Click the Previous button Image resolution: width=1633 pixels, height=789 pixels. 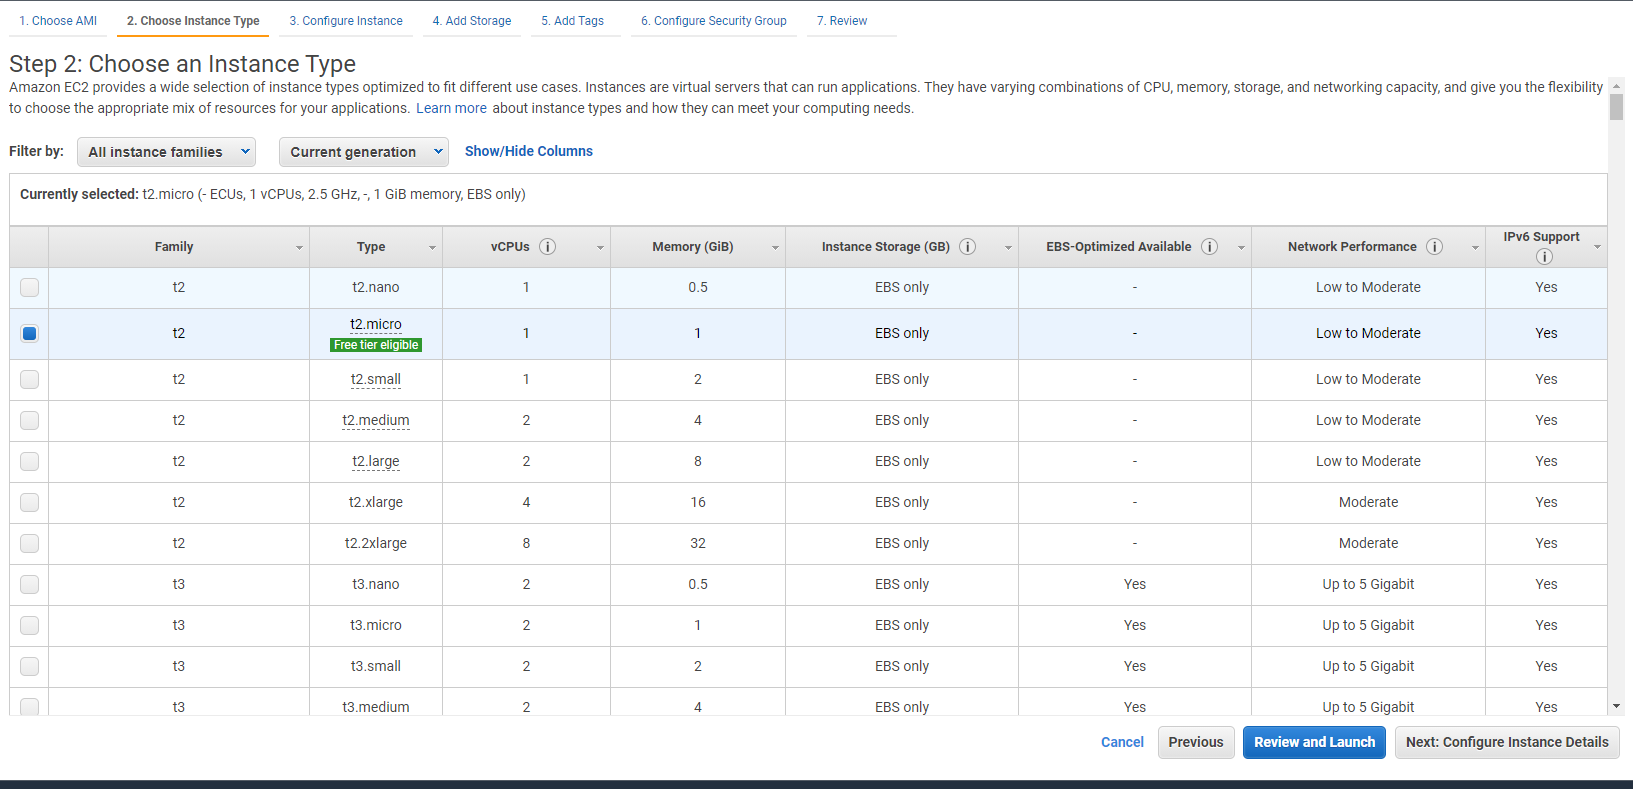coord(1196,742)
